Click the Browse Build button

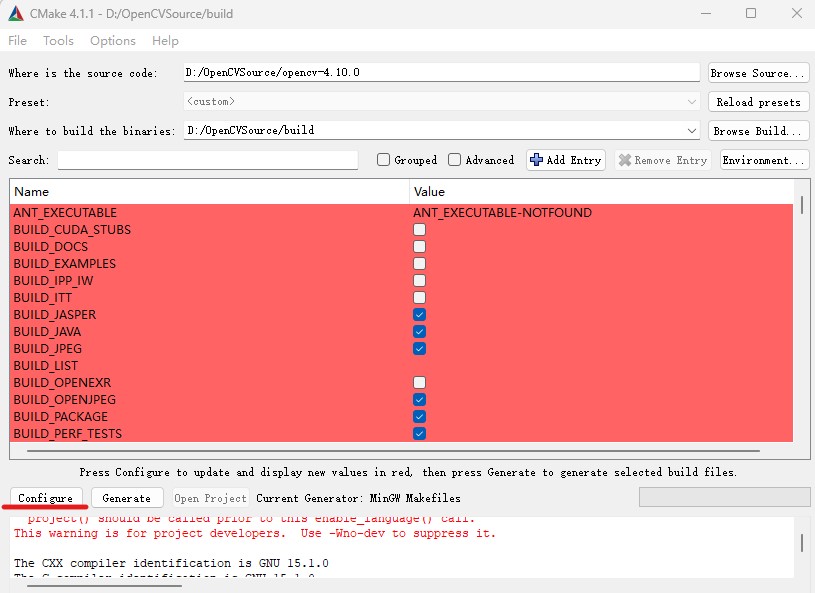(758, 130)
